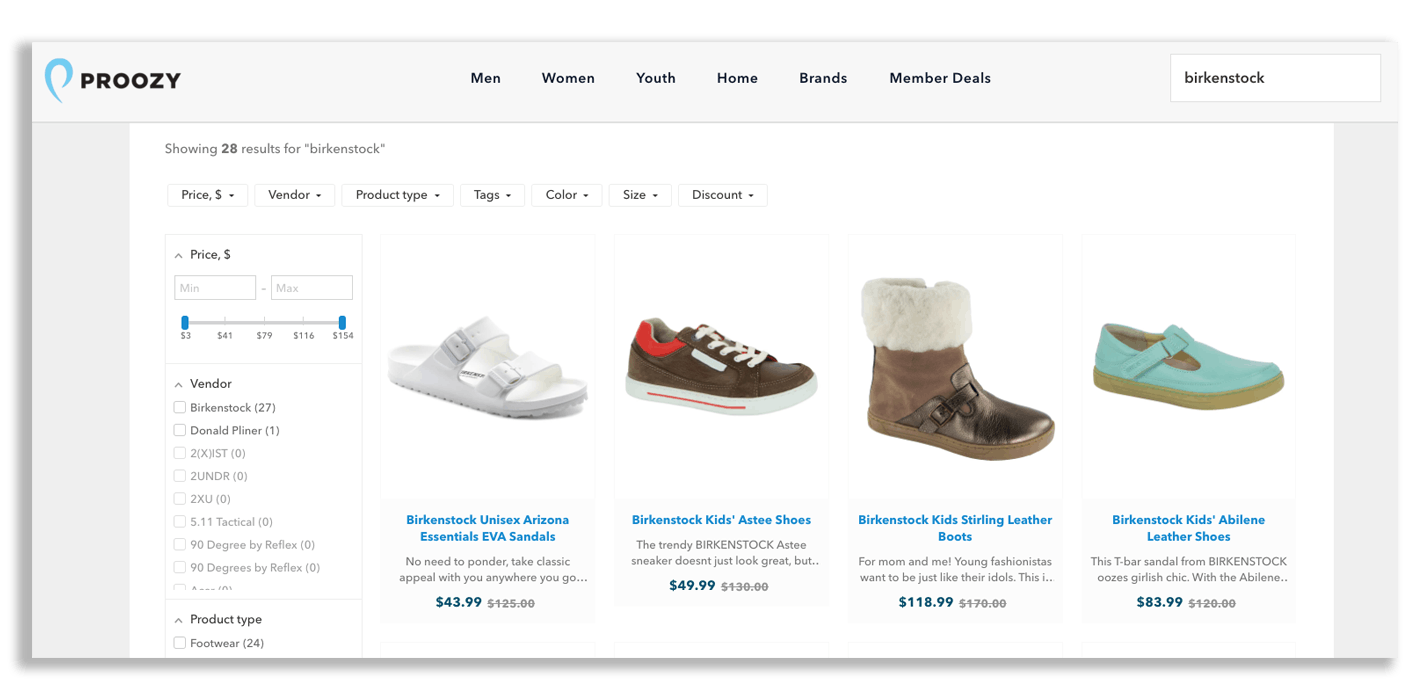Image resolution: width=1418 pixels, height=699 pixels.
Task: Open the Discount filter dropdown
Action: pyautogui.click(x=722, y=195)
